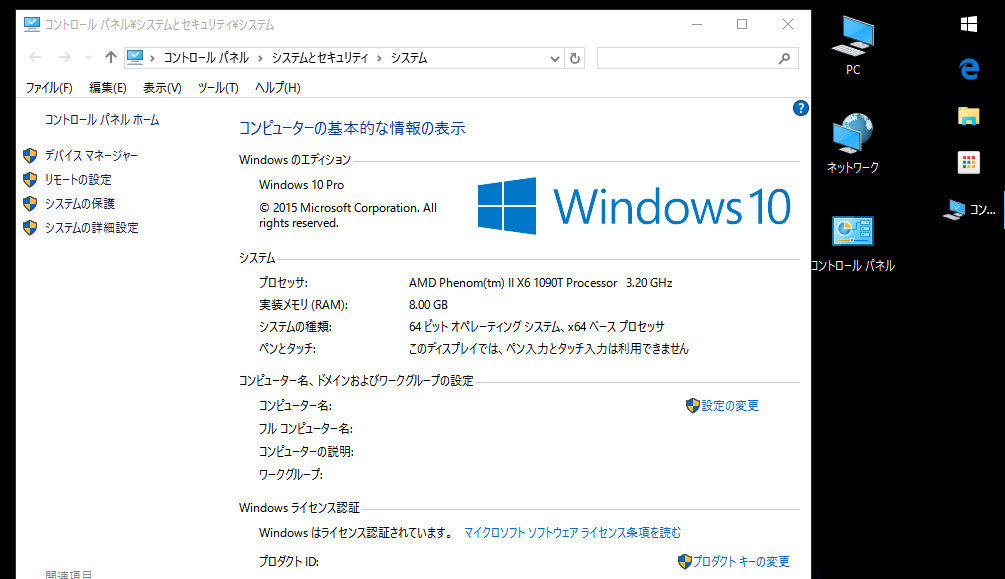Open File Explorer from taskbar

[969, 116]
